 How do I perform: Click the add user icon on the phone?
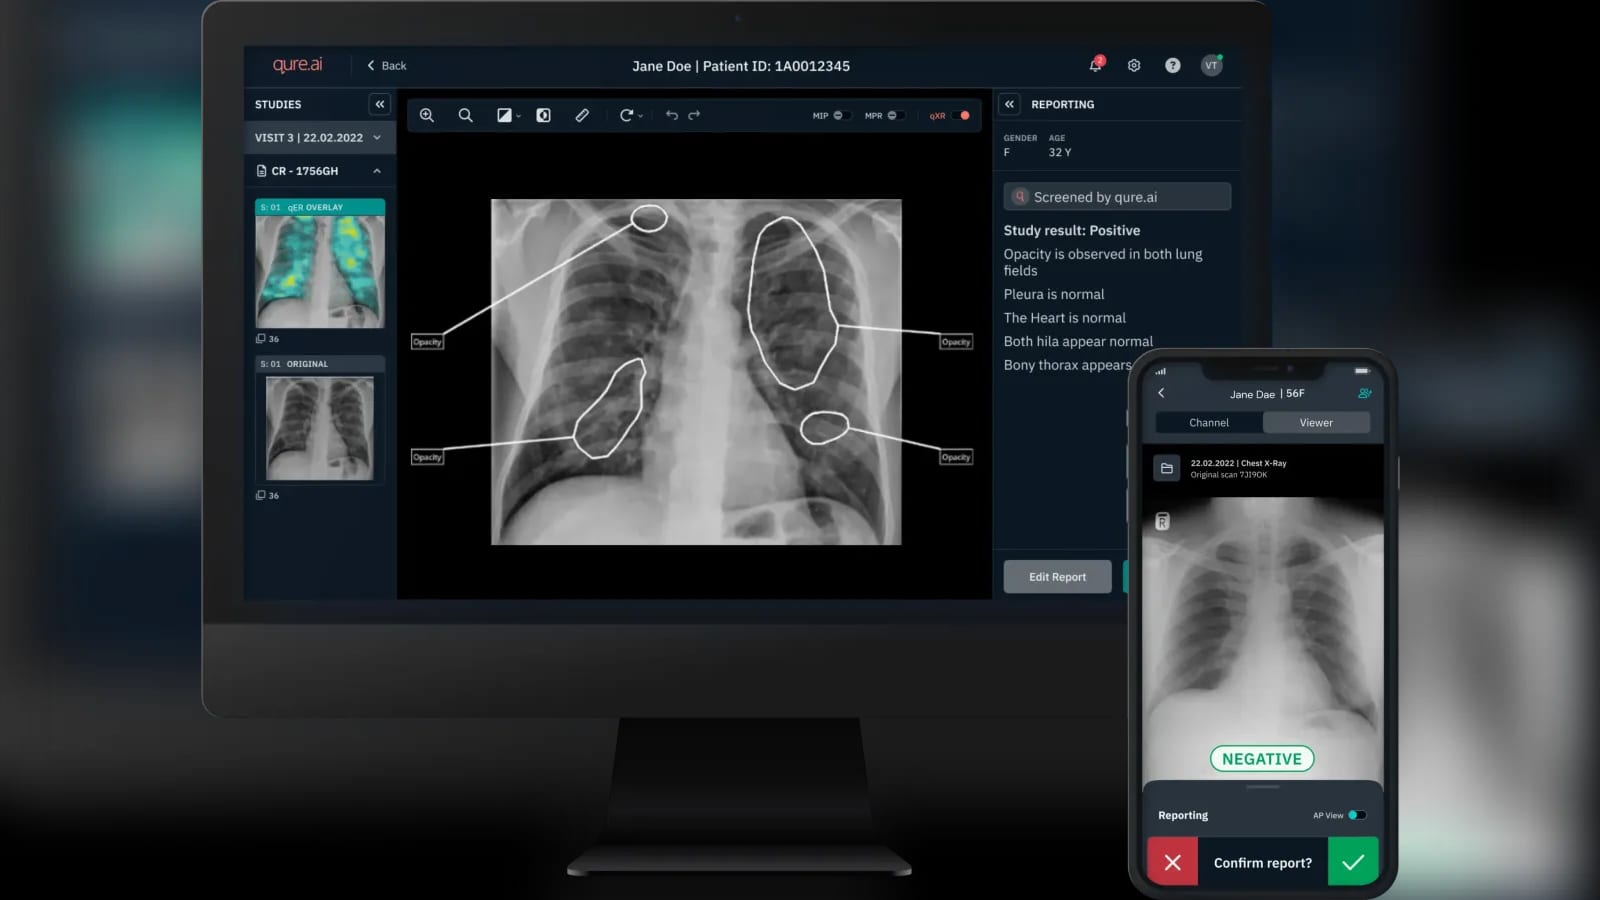[x=1365, y=393]
